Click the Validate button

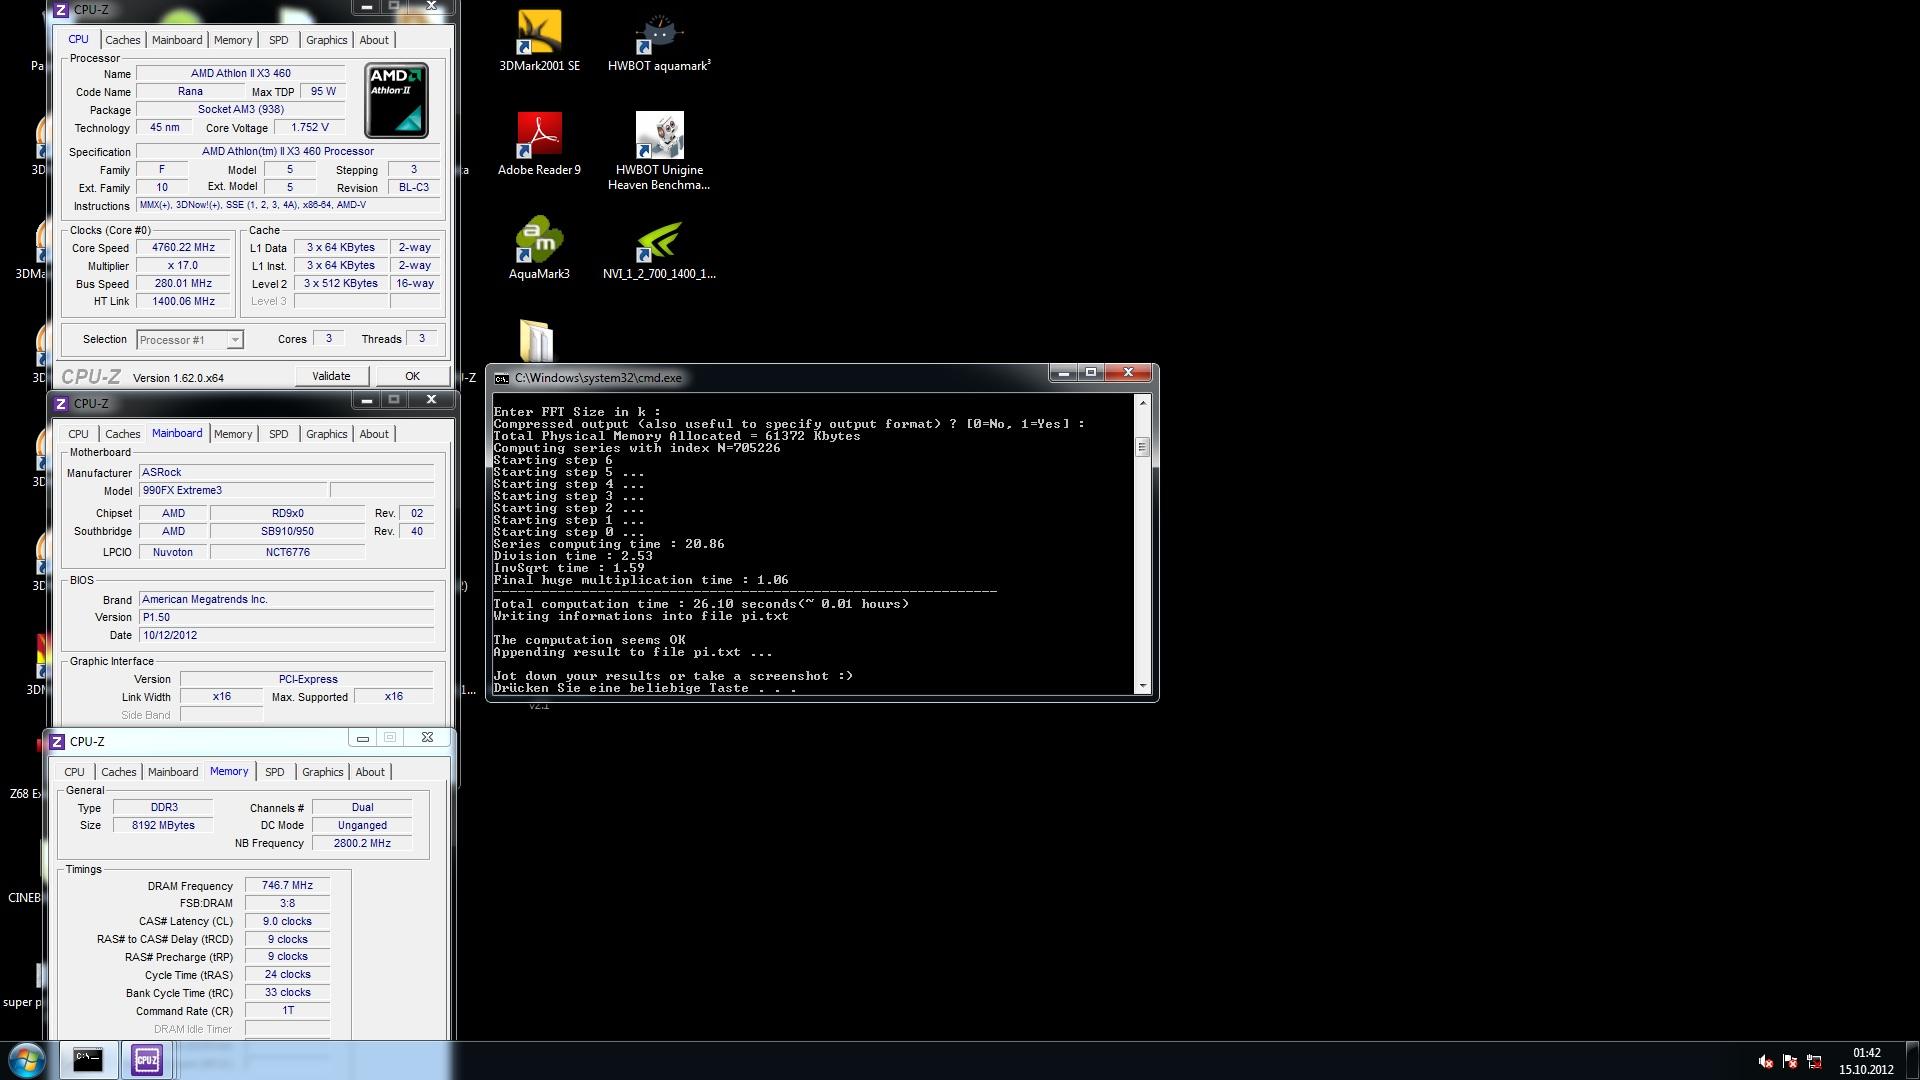click(331, 376)
